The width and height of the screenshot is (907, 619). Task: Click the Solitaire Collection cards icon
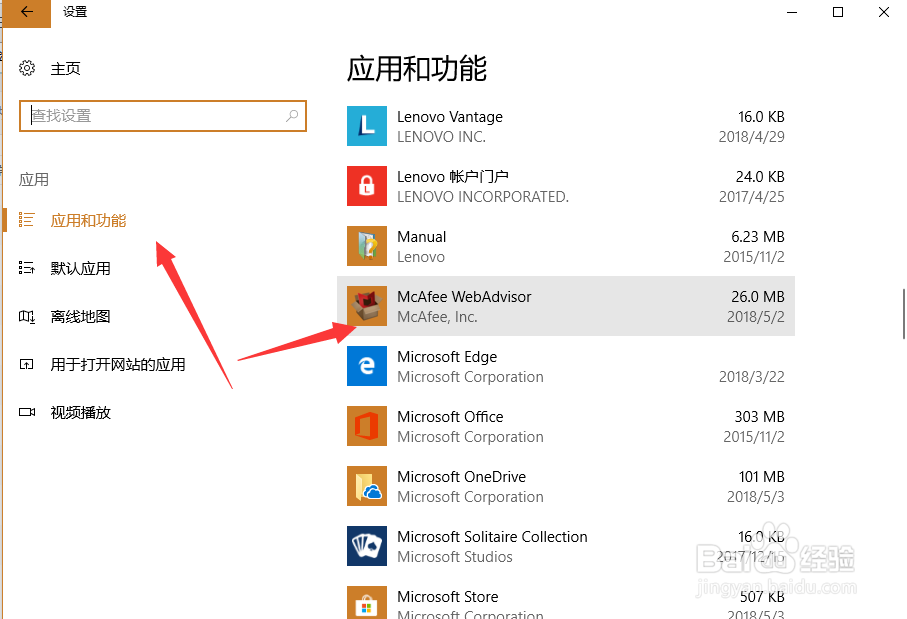click(x=367, y=546)
